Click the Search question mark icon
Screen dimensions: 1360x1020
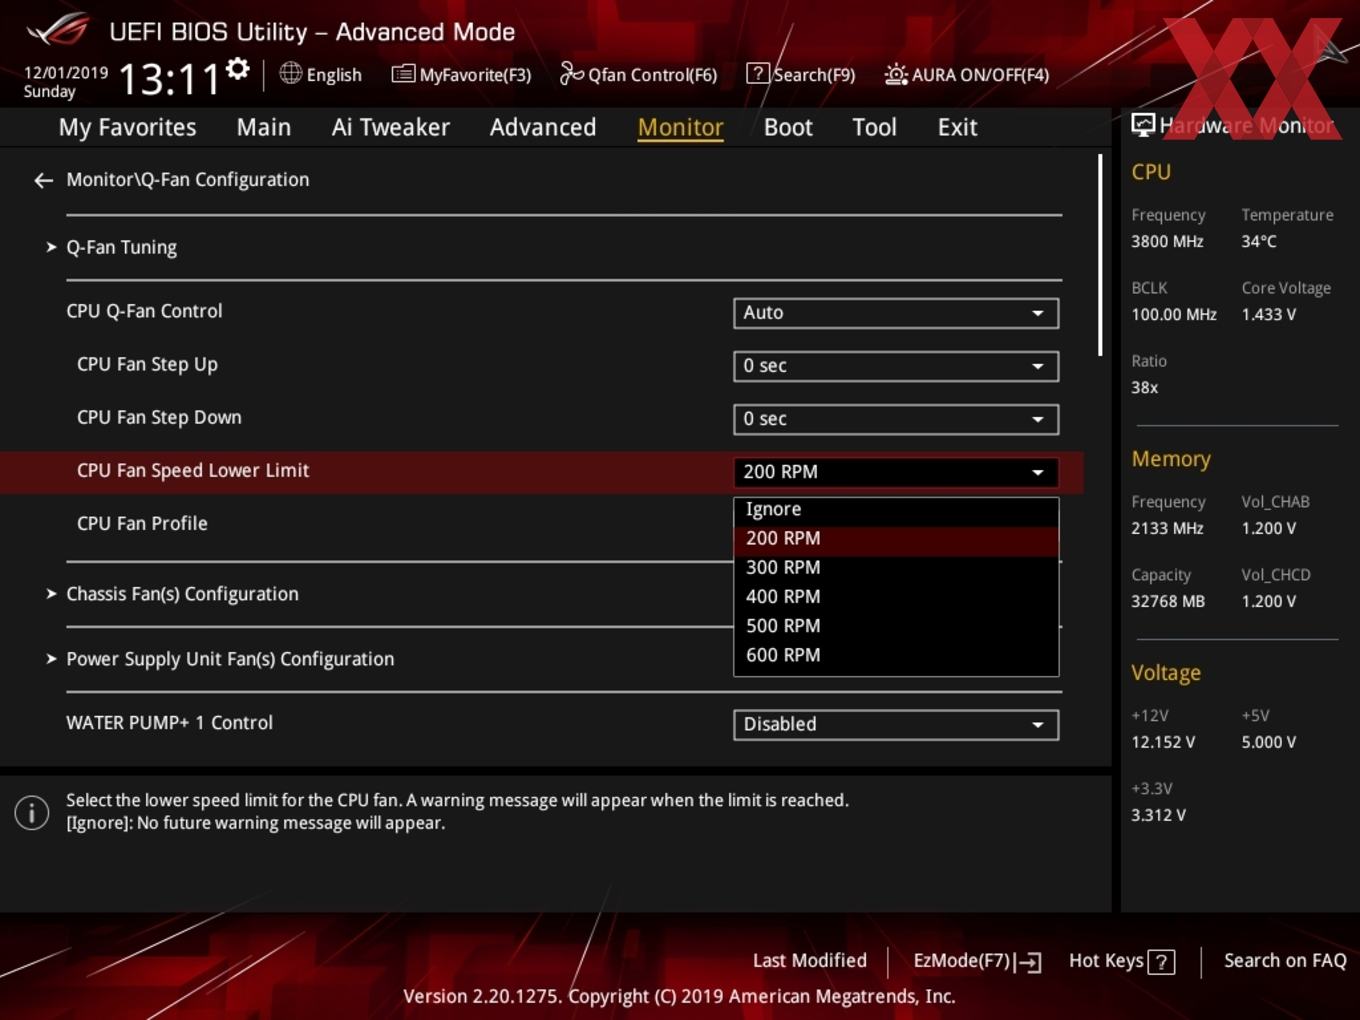click(758, 73)
